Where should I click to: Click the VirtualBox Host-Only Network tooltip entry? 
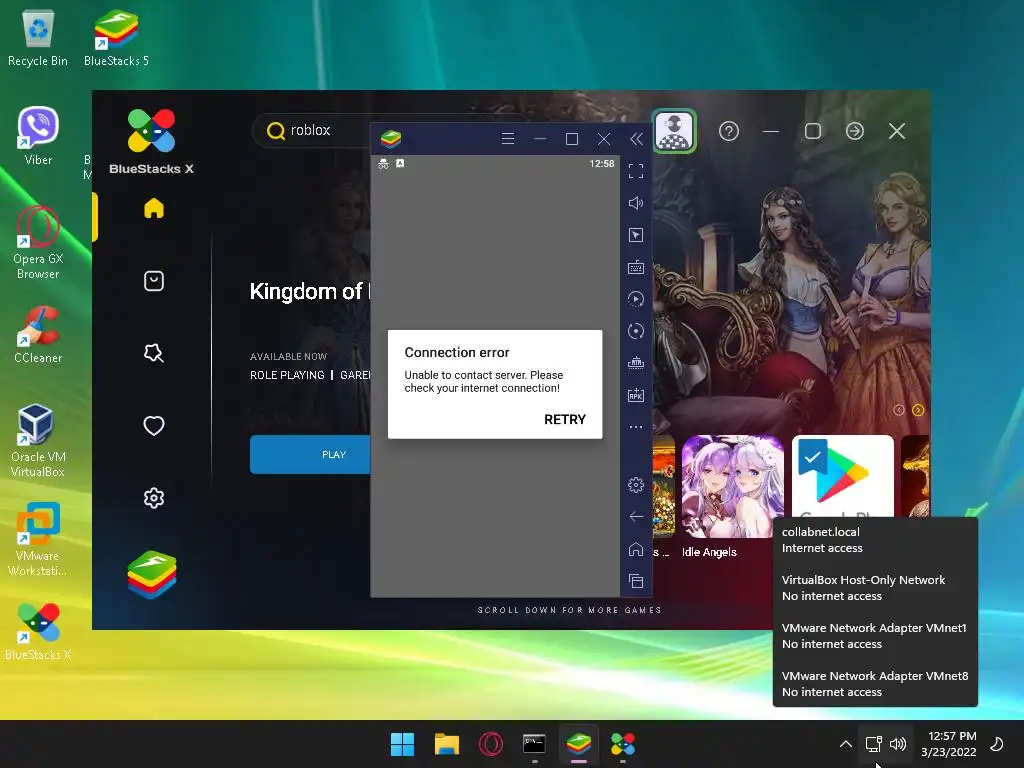point(863,588)
